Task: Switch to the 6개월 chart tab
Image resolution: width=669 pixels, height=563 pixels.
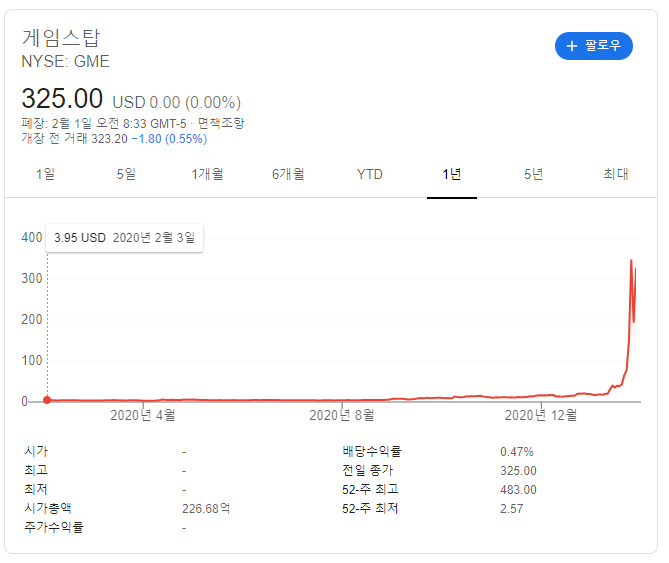Action: tap(288, 174)
